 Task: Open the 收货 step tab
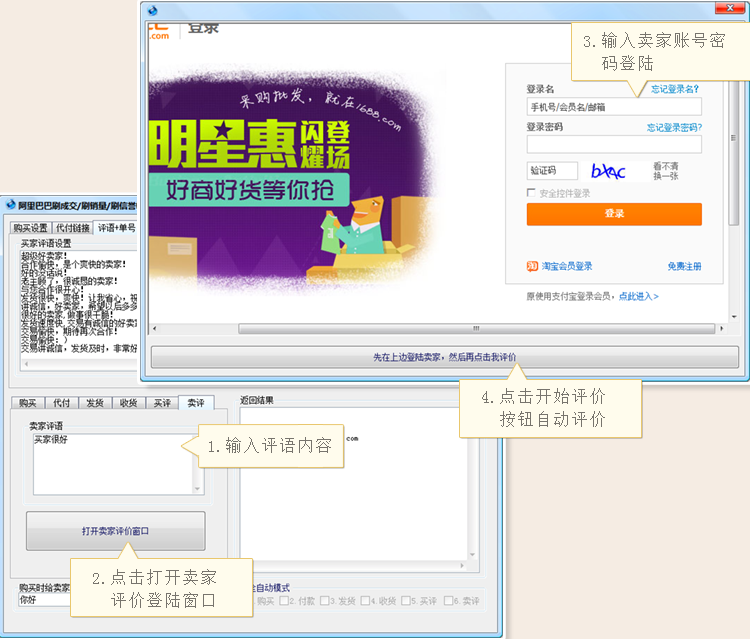129,403
